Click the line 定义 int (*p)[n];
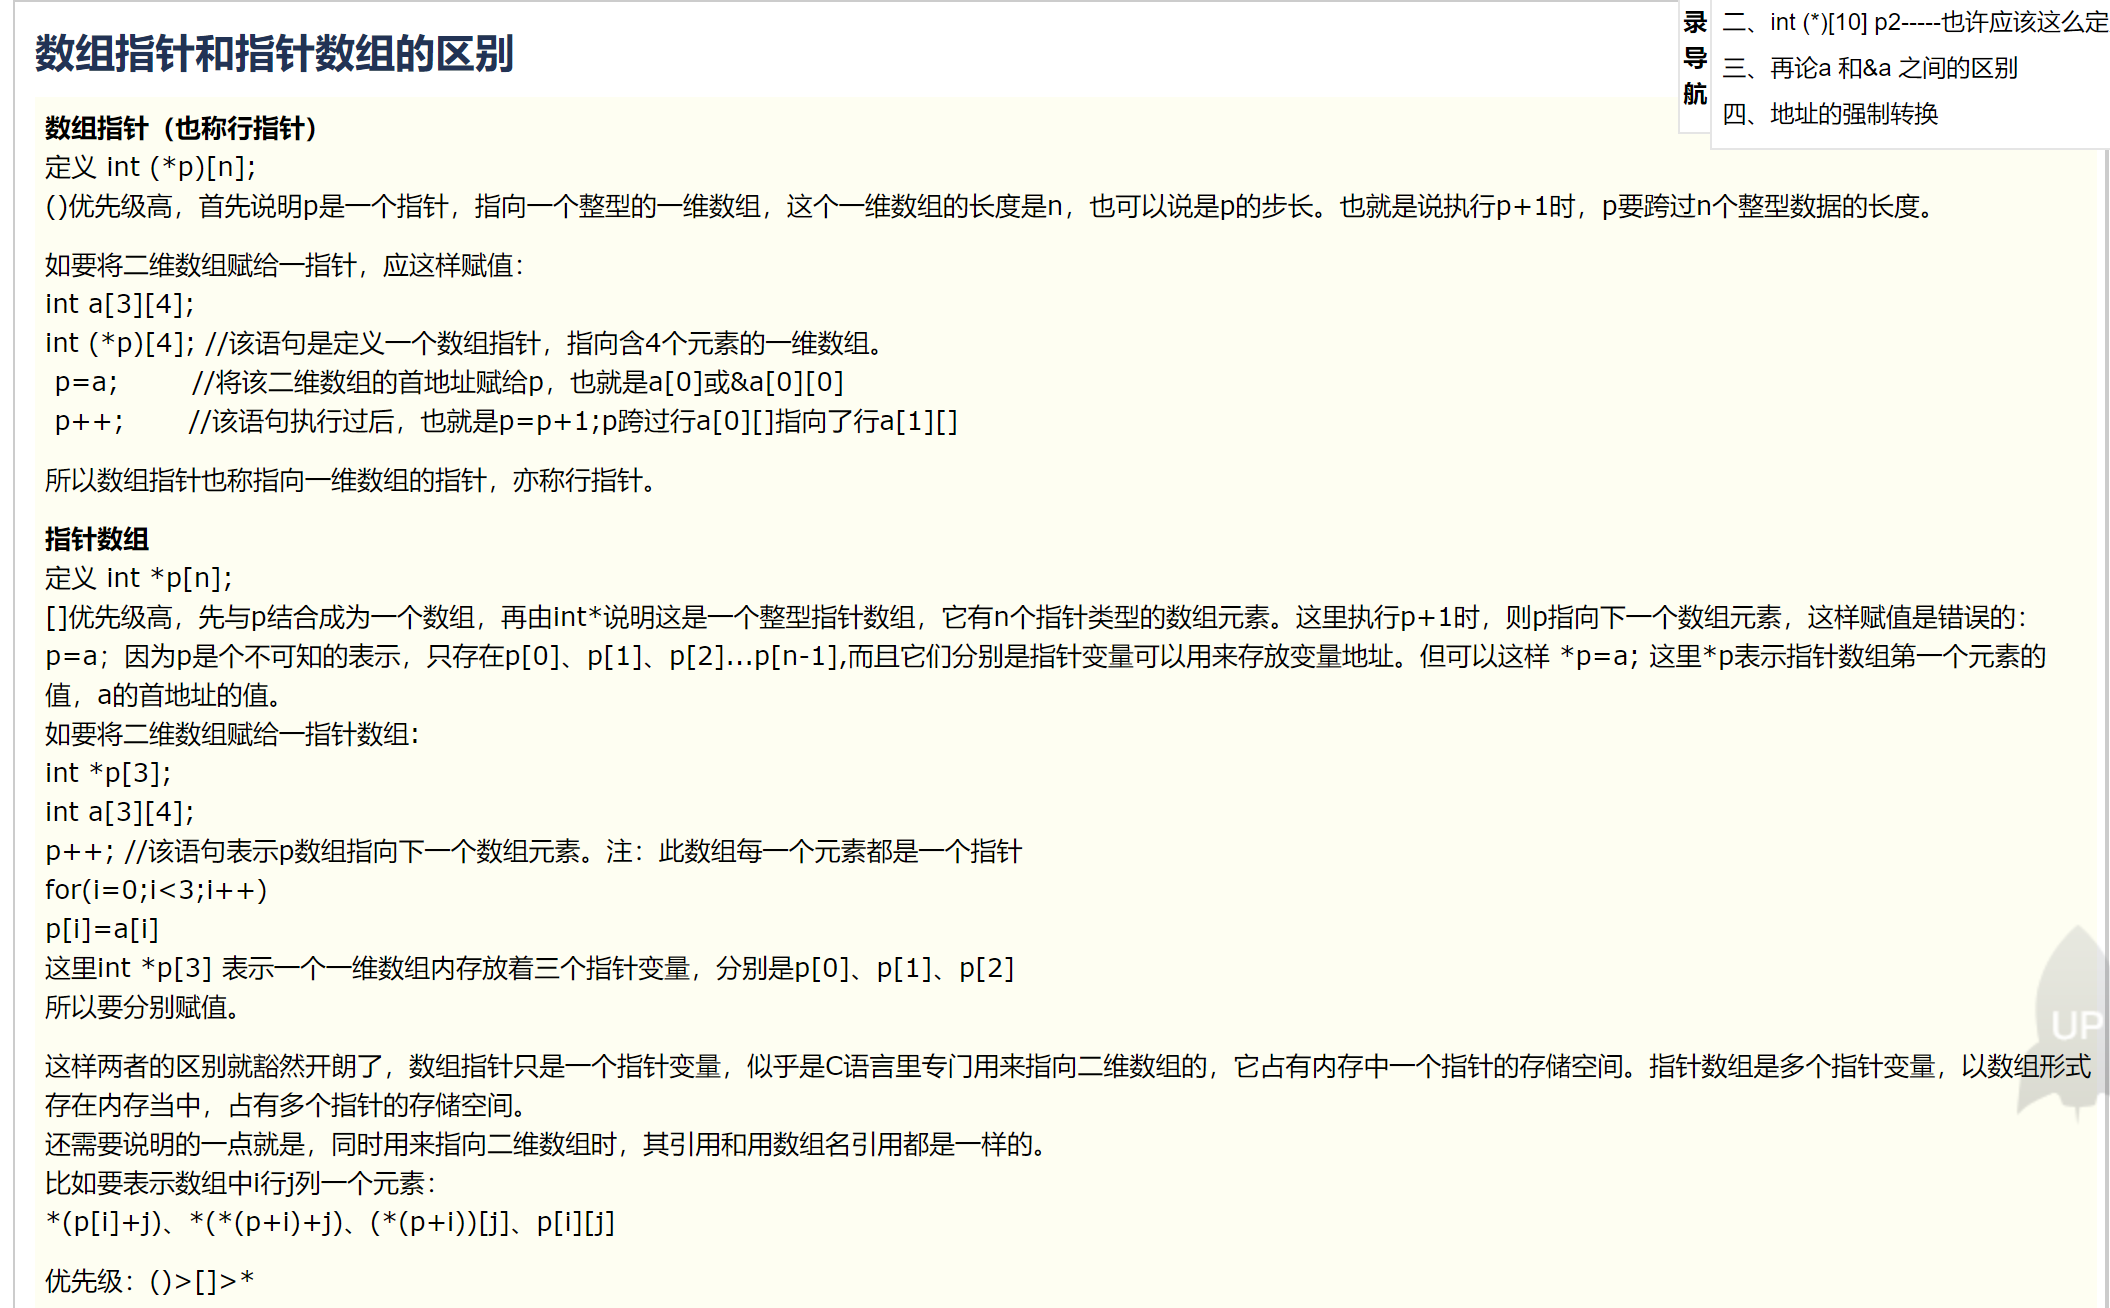This screenshot has height=1308, width=2110. 150,167
